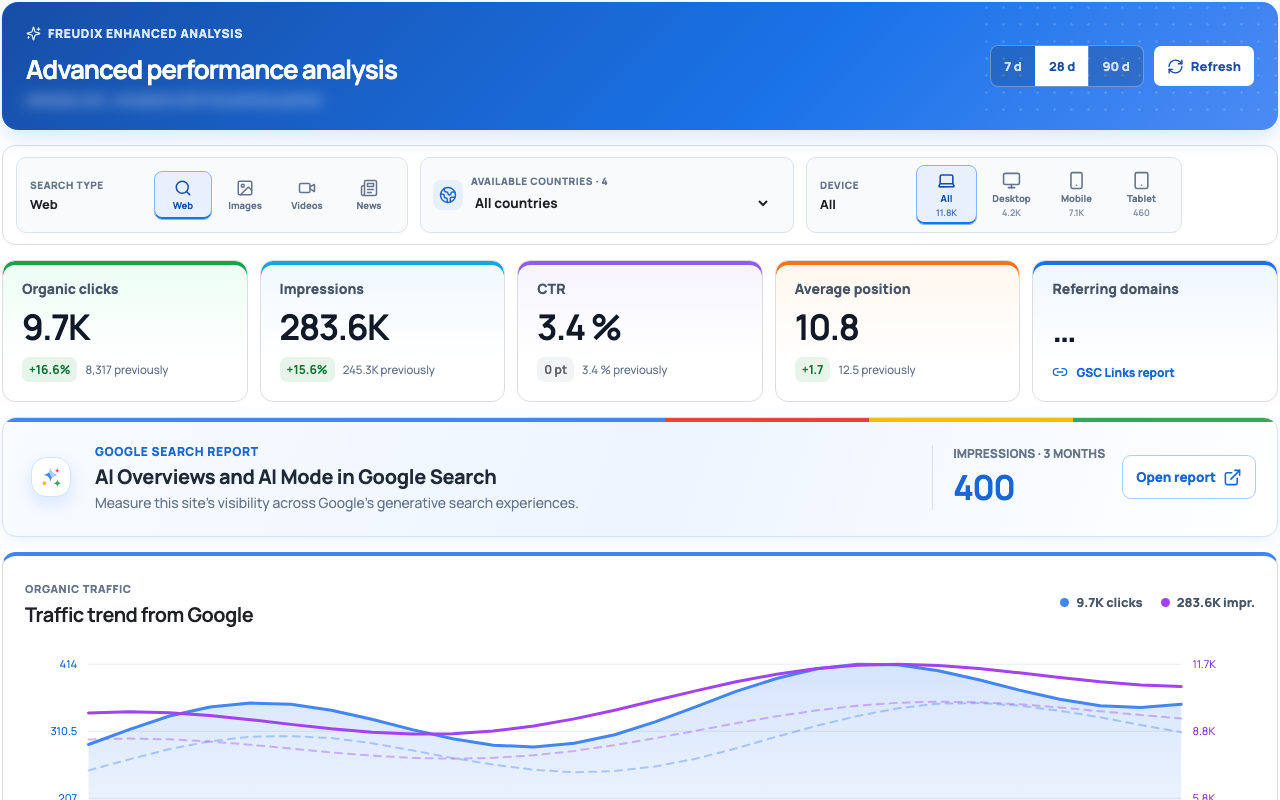Click the CTR card
Image resolution: width=1280 pixels, height=800 pixels.
point(640,332)
